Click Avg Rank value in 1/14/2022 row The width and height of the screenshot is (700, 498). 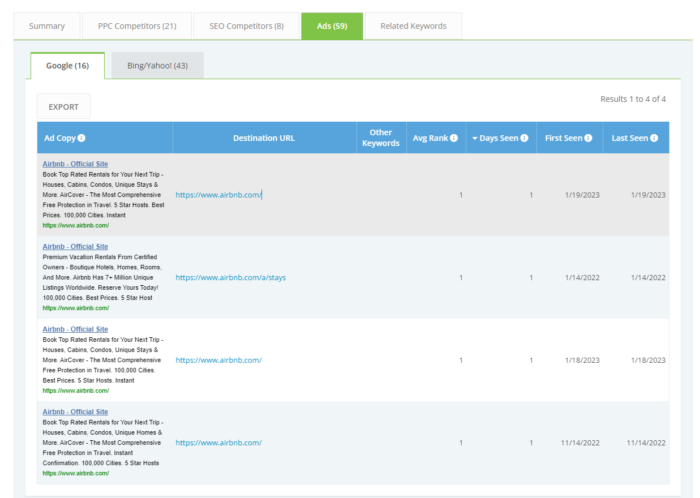pos(461,277)
